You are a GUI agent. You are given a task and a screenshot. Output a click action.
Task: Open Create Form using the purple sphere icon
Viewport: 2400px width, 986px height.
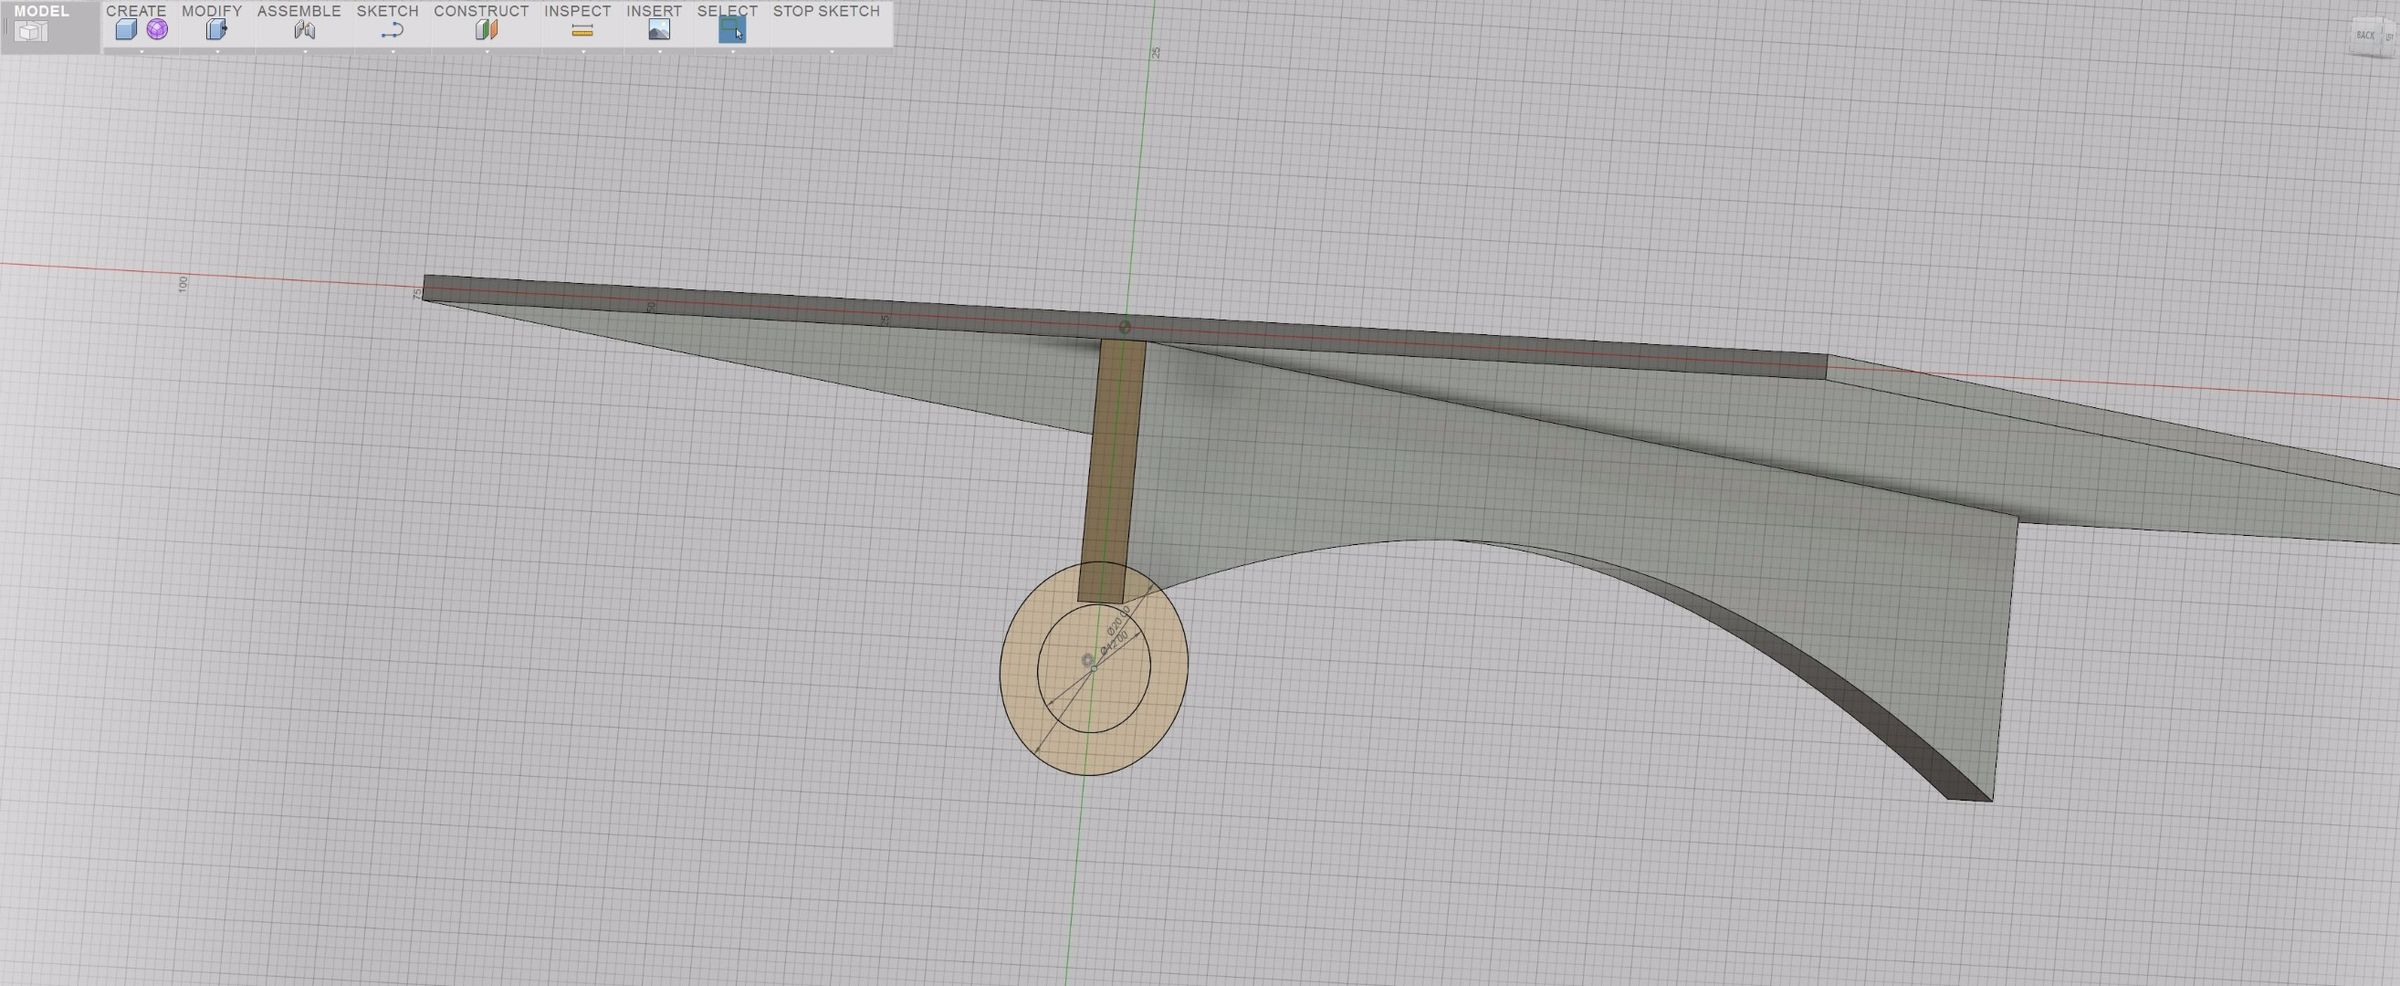click(156, 30)
